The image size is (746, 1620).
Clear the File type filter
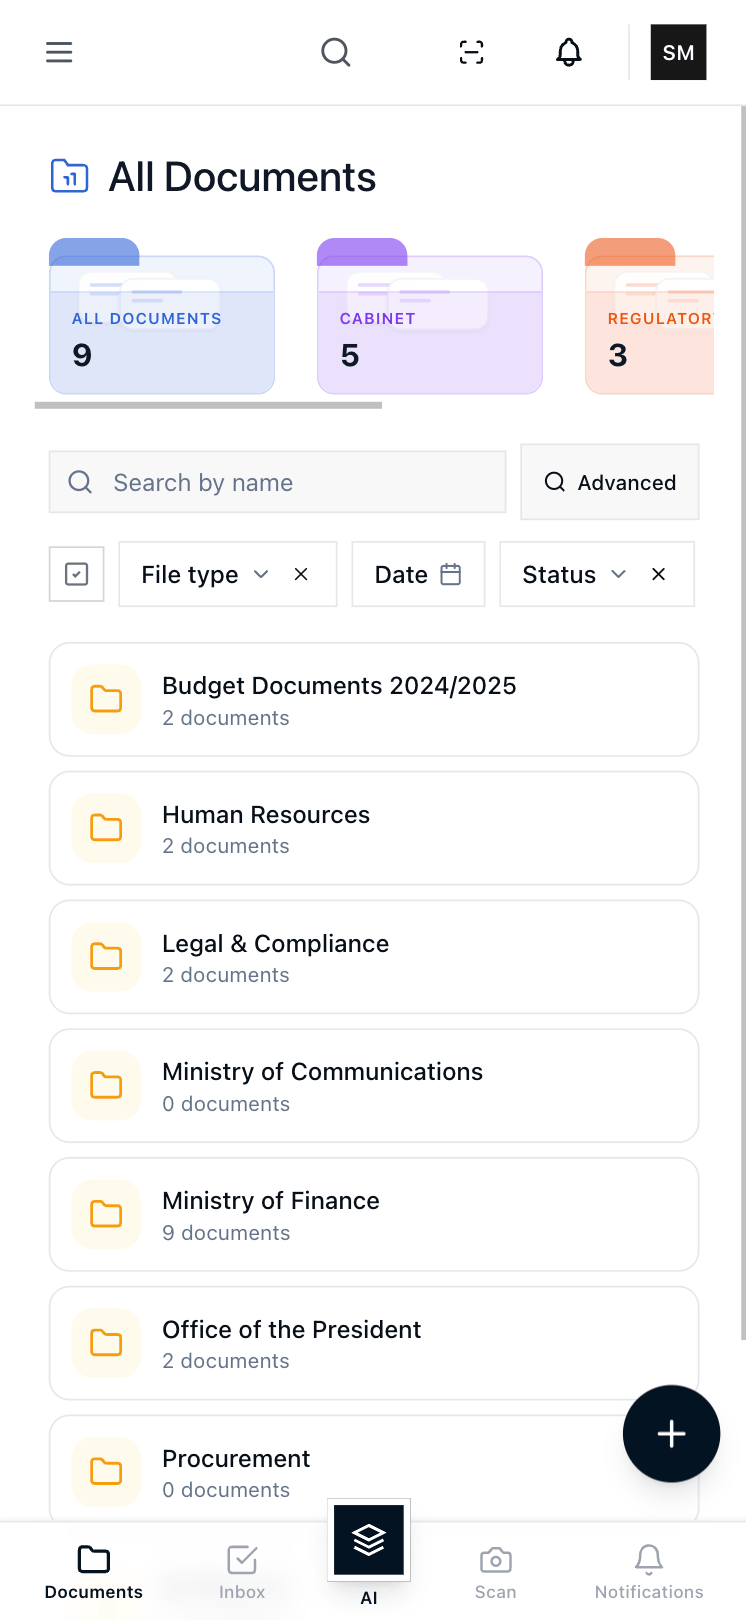pyautogui.click(x=301, y=574)
